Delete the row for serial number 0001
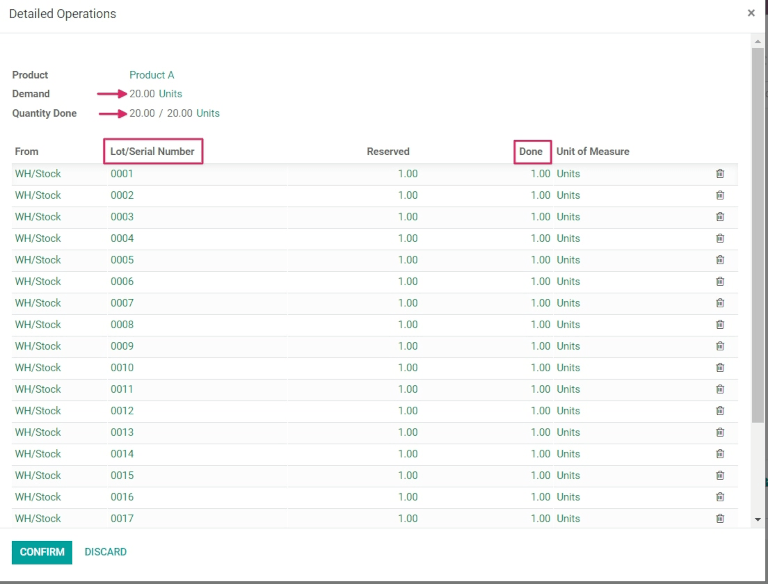This screenshot has height=584, width=768. pos(719,174)
